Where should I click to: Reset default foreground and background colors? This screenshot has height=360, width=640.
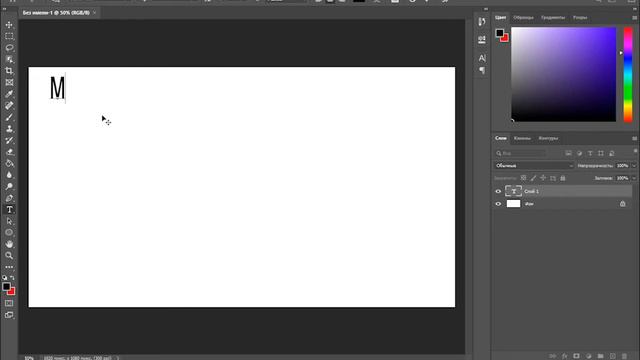(4, 278)
